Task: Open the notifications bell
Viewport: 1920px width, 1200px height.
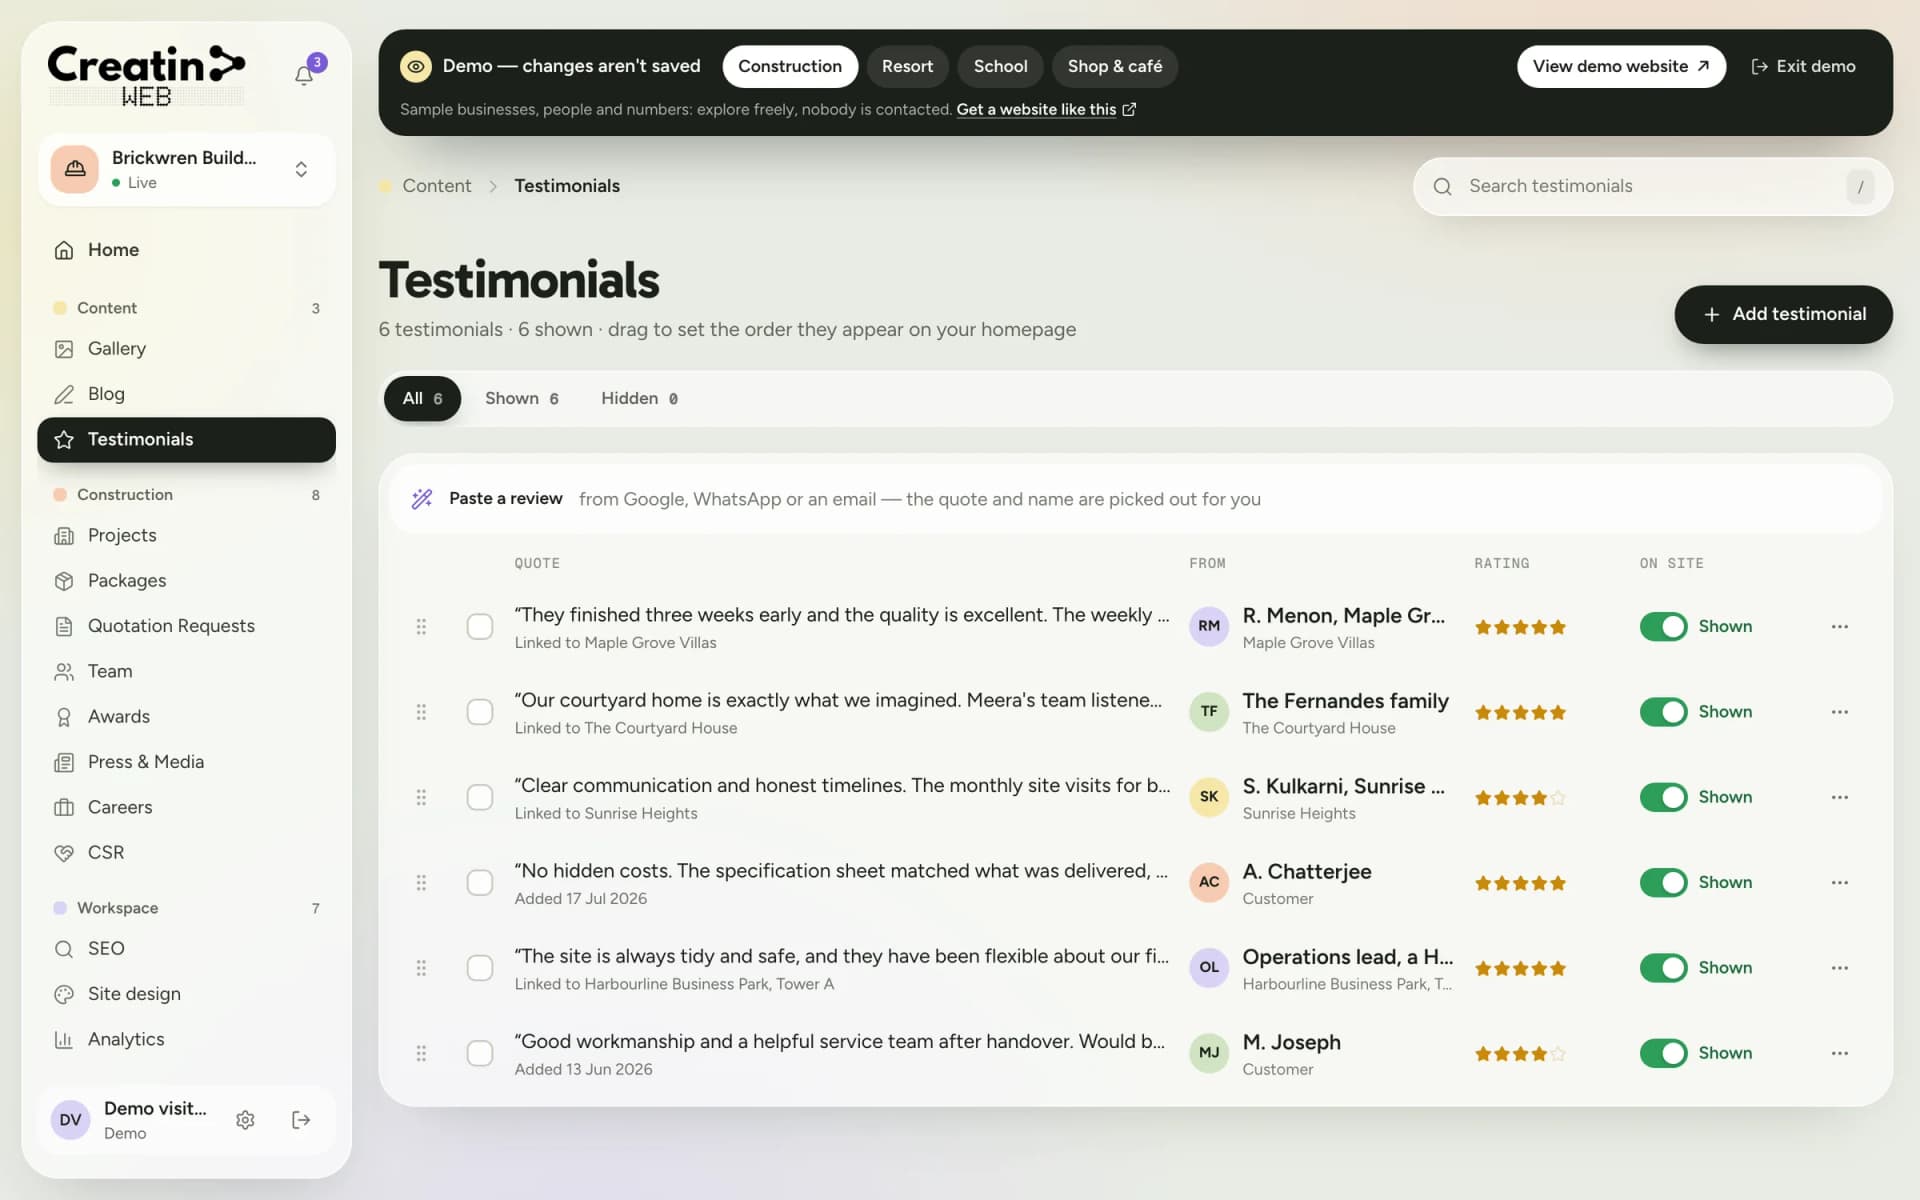Action: click(x=304, y=75)
